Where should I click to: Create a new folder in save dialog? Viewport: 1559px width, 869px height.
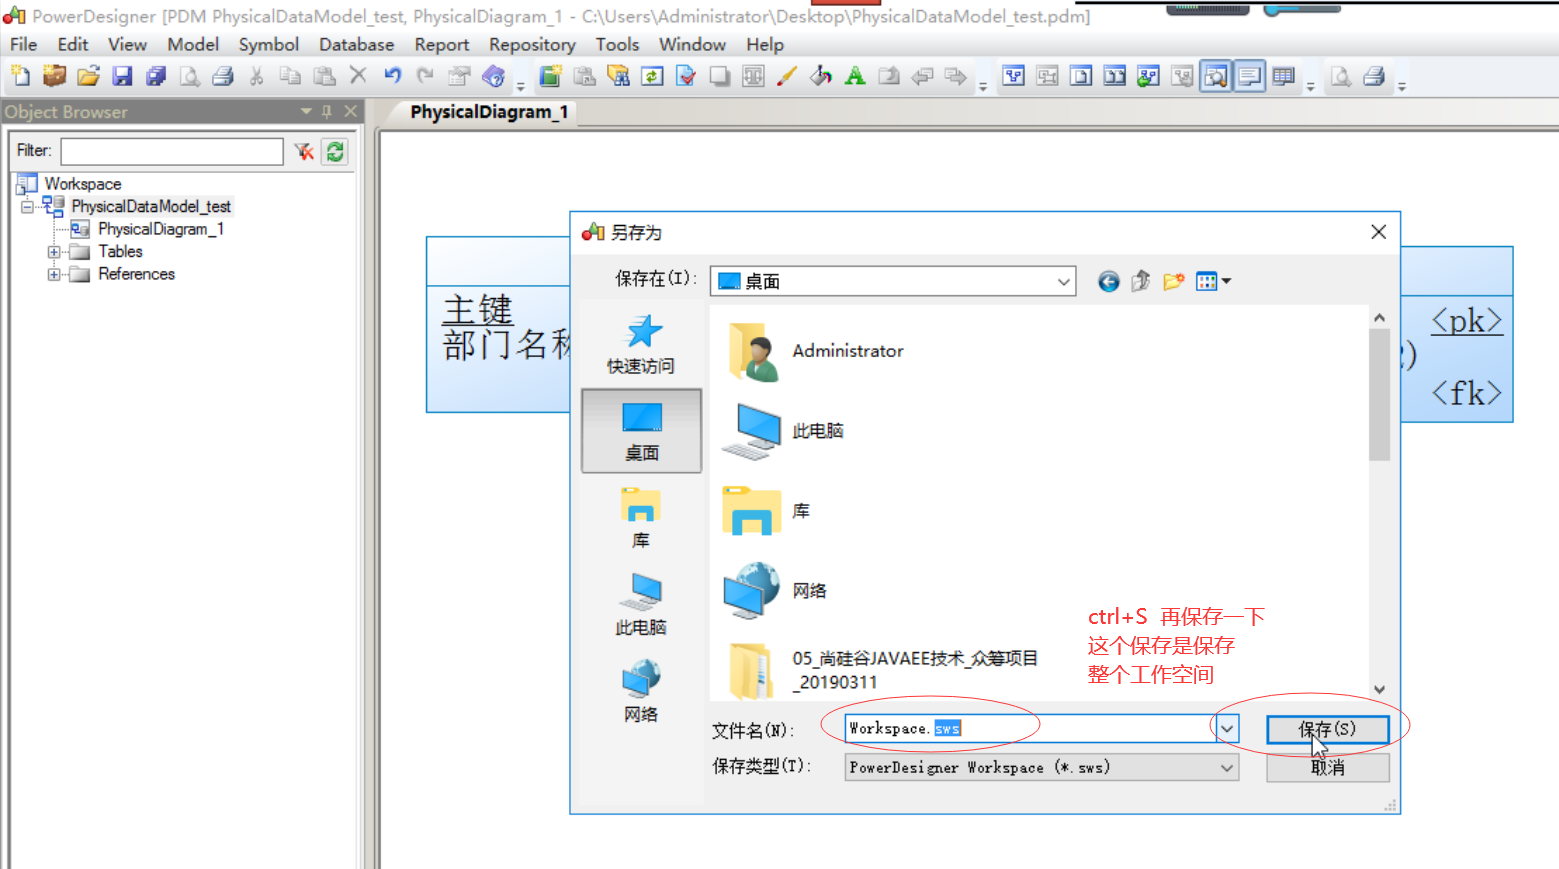pyautogui.click(x=1174, y=282)
